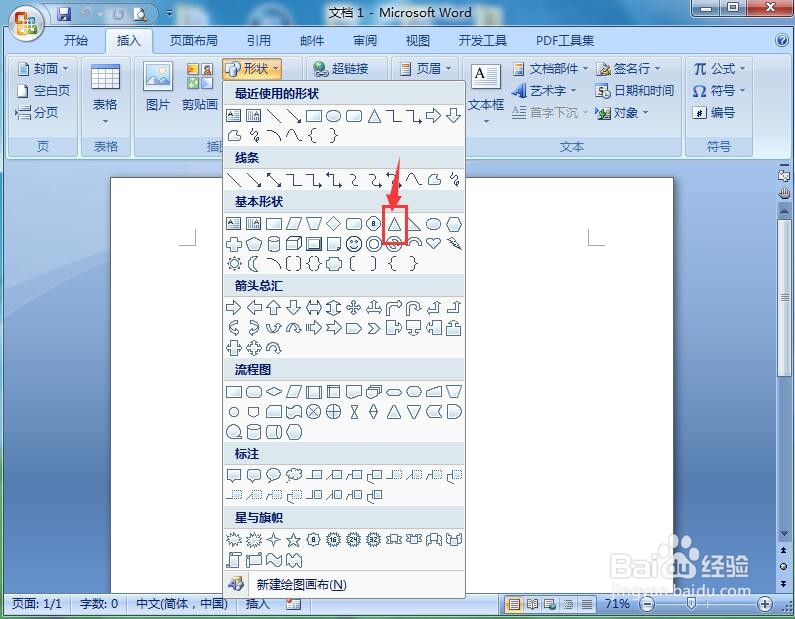The image size is (795, 619).
Task: Choose the hexagon shape in 基本形状
Action: tap(454, 224)
